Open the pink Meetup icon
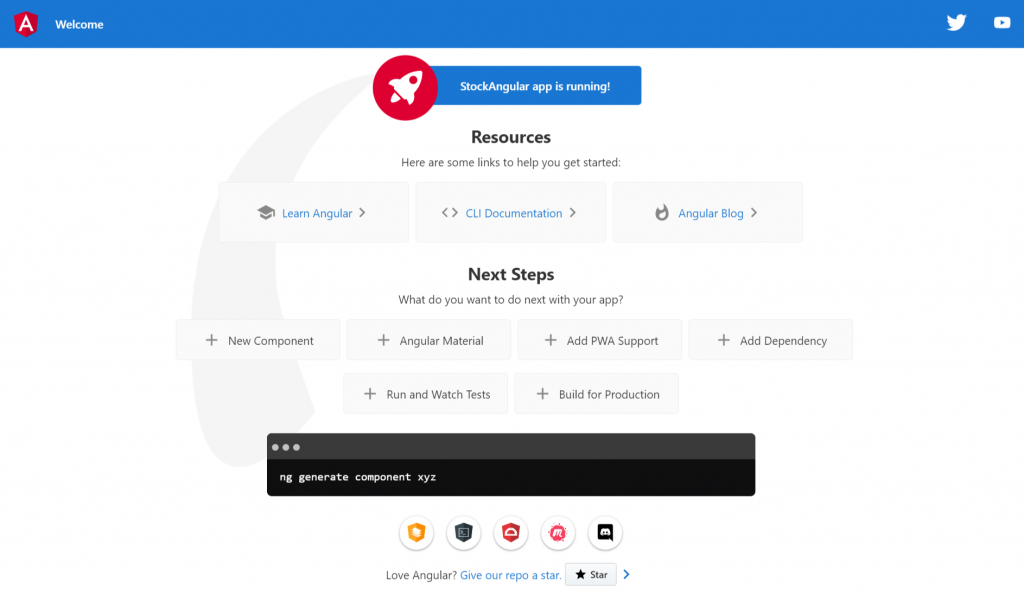 pyautogui.click(x=558, y=533)
